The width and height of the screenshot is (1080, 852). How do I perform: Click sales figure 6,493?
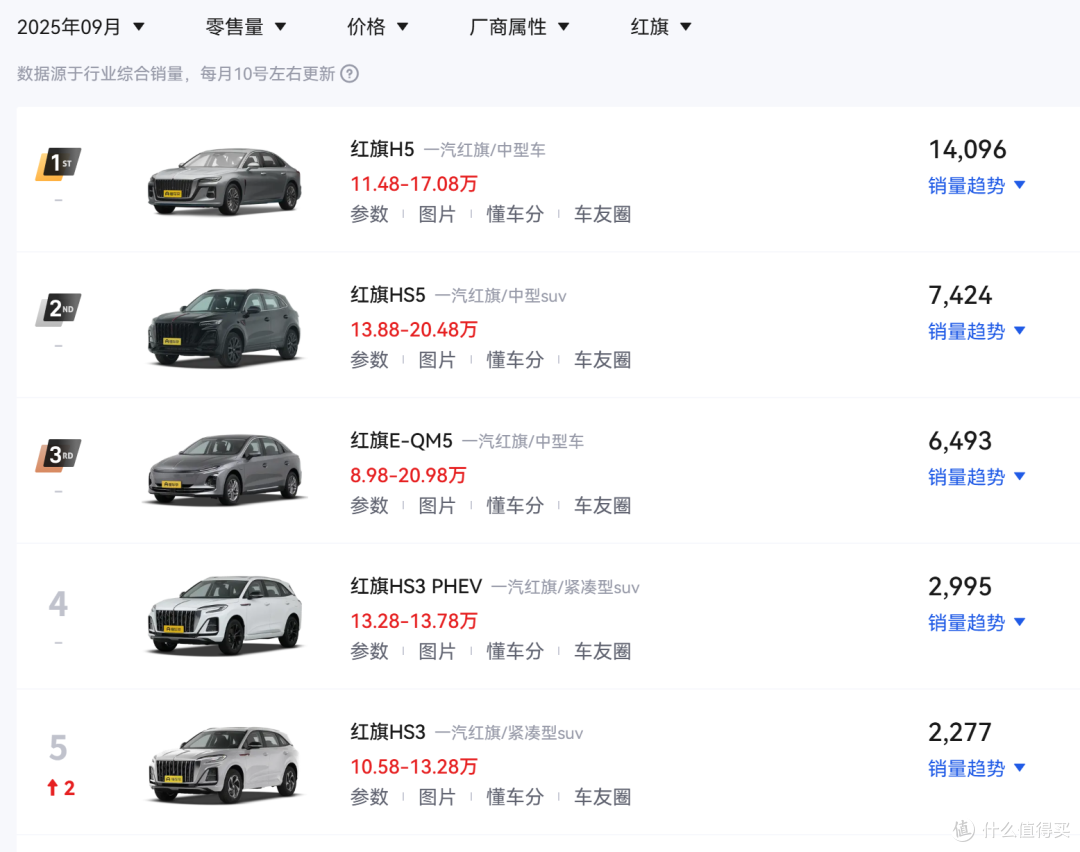(960, 441)
